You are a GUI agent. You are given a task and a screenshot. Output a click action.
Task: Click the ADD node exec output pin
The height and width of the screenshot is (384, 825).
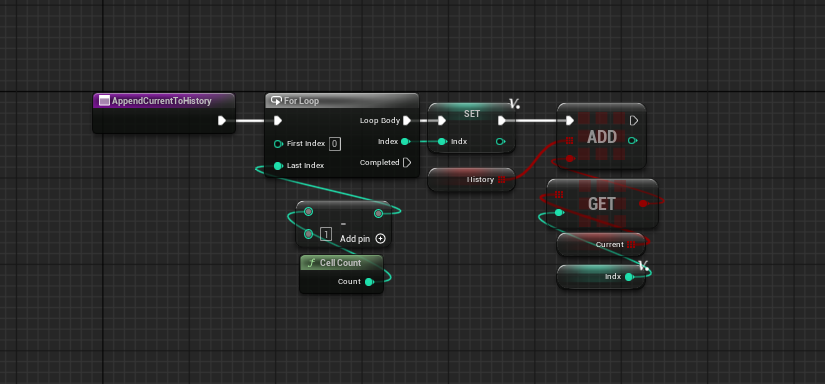(633, 121)
